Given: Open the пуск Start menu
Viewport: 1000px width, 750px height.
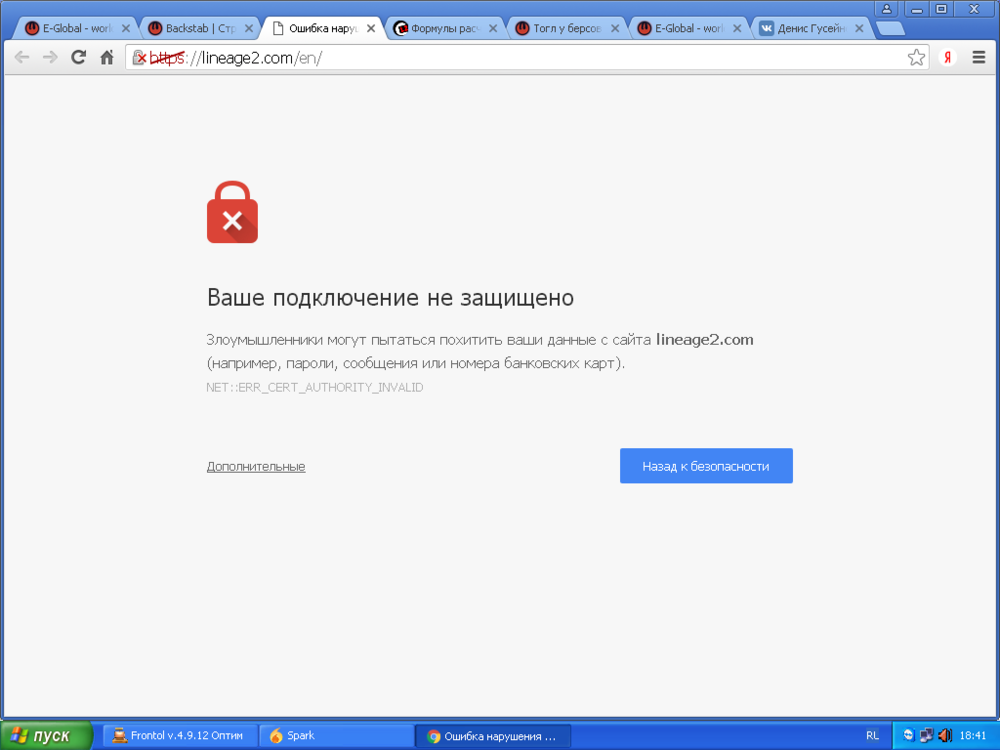Looking at the screenshot, I should [46, 735].
